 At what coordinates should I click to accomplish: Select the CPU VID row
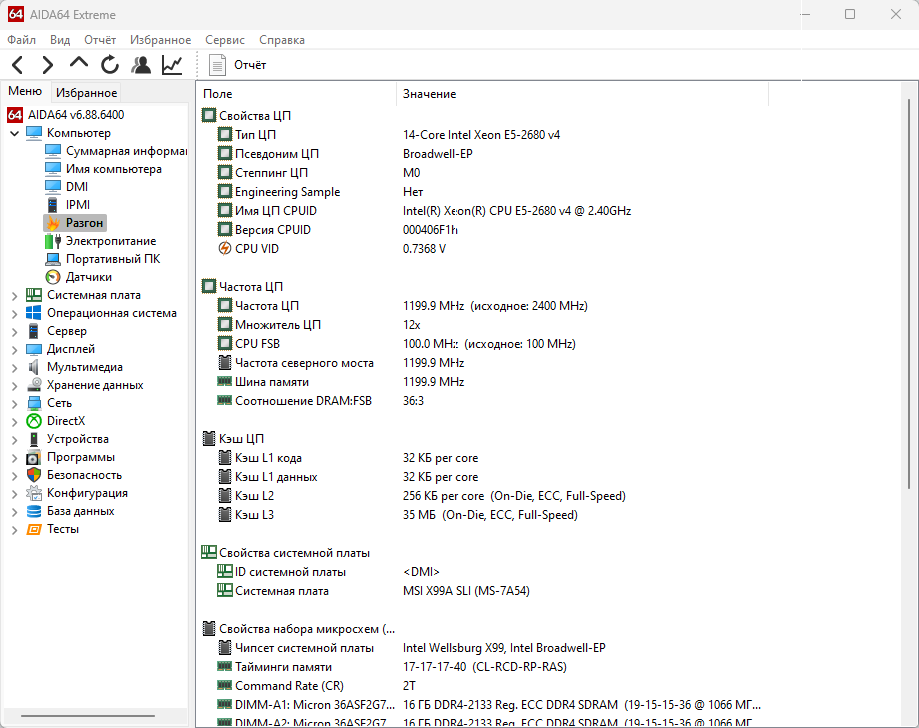coord(256,249)
